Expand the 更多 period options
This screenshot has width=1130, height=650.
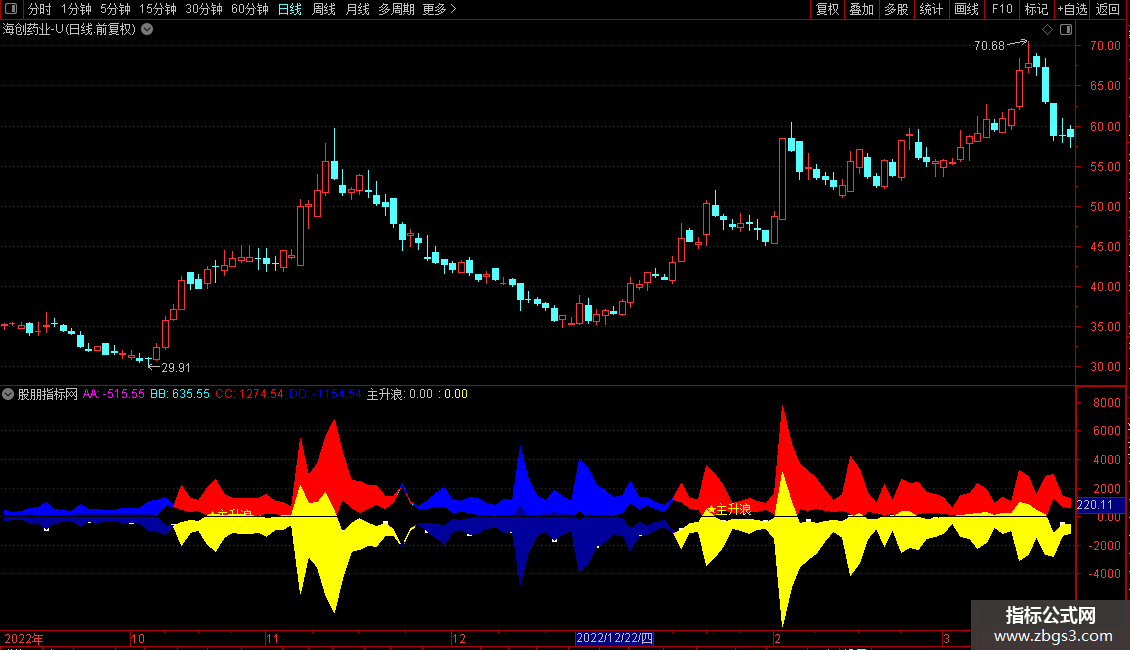[x=440, y=9]
